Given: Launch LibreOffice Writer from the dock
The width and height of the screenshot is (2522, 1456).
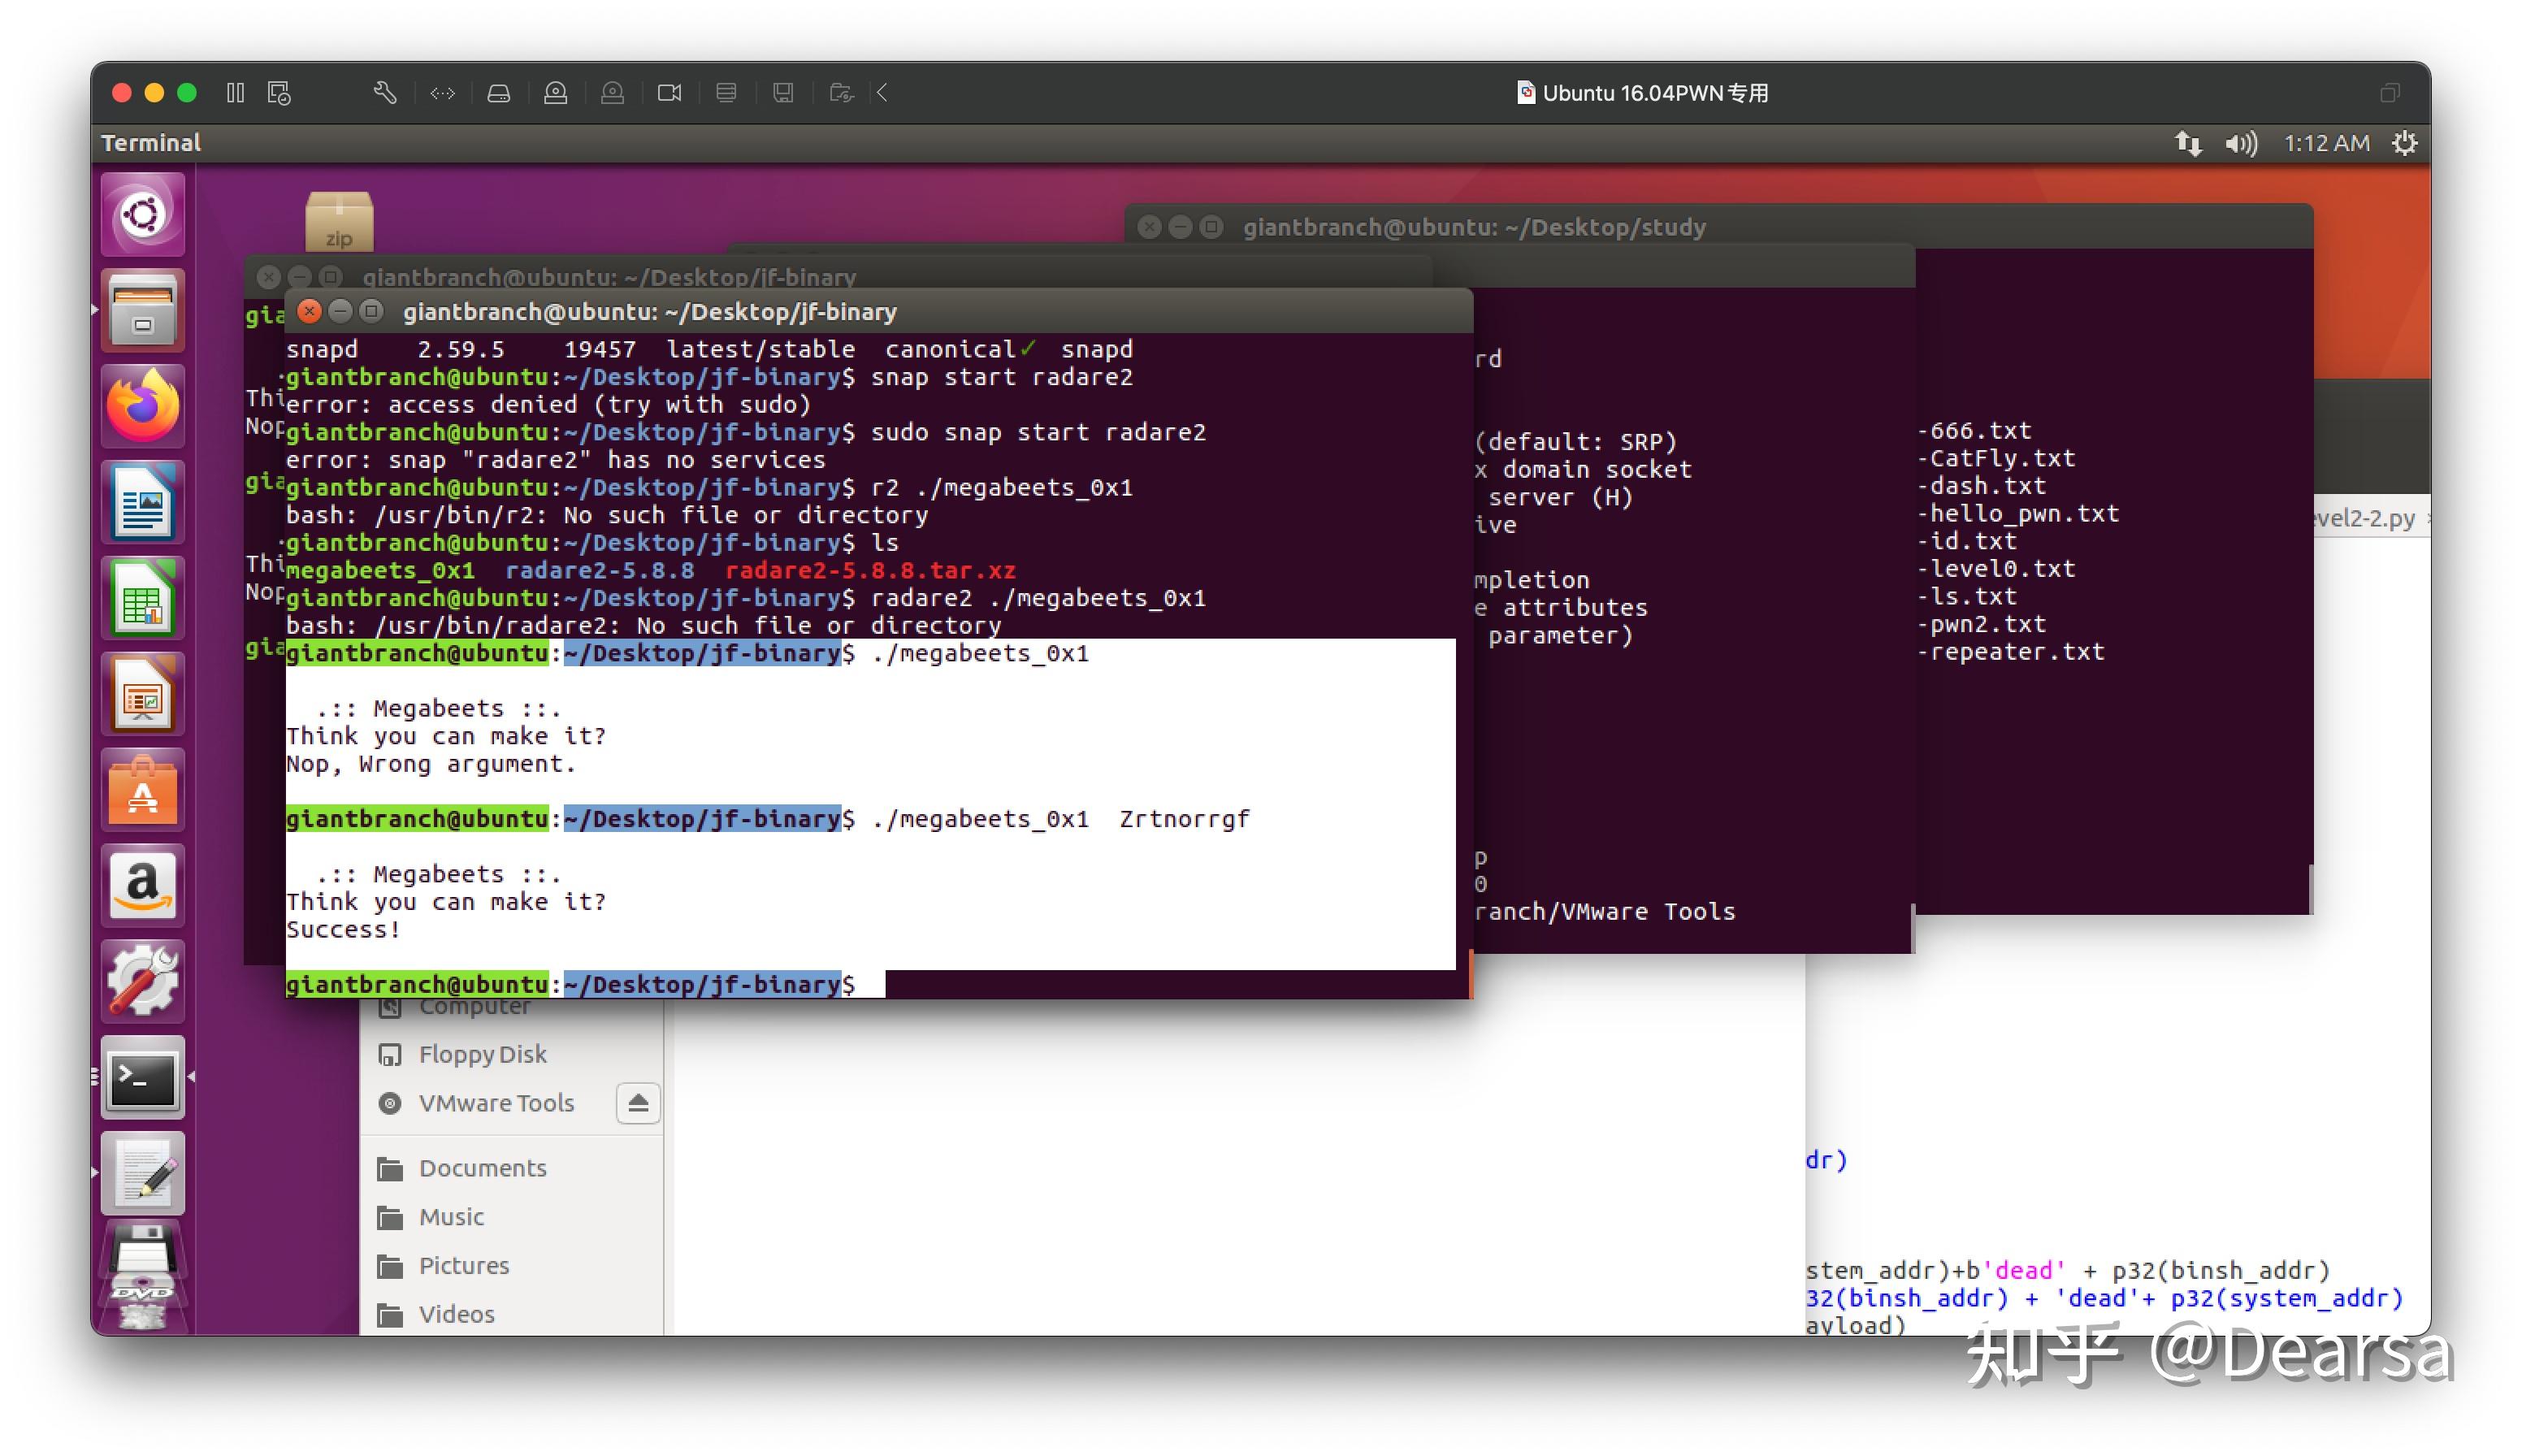Looking at the screenshot, I should (142, 501).
